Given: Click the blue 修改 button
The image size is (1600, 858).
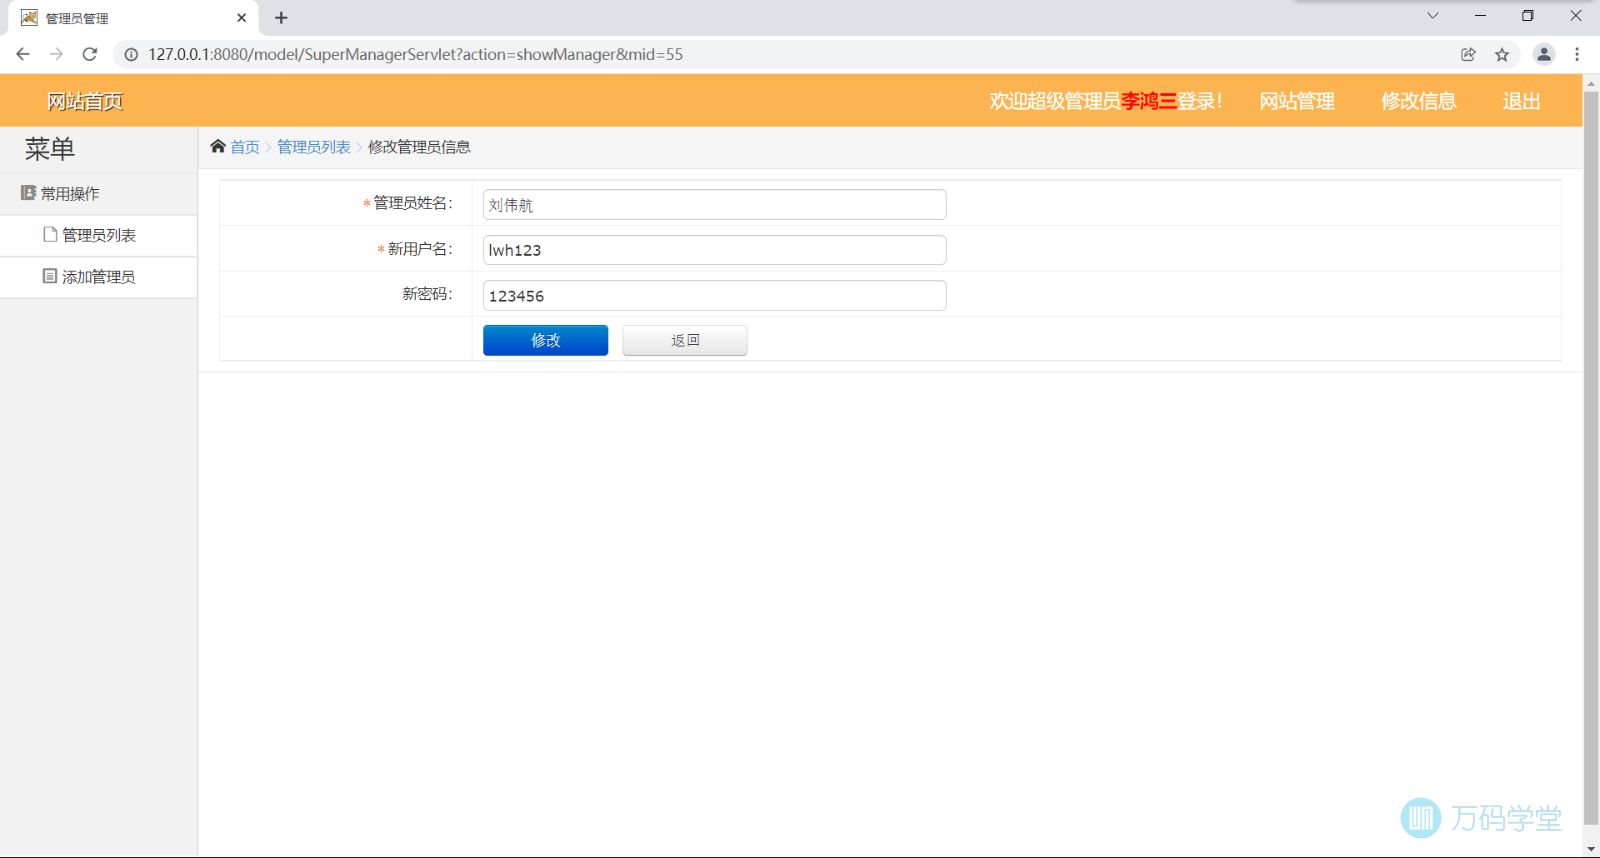Looking at the screenshot, I should pyautogui.click(x=545, y=340).
